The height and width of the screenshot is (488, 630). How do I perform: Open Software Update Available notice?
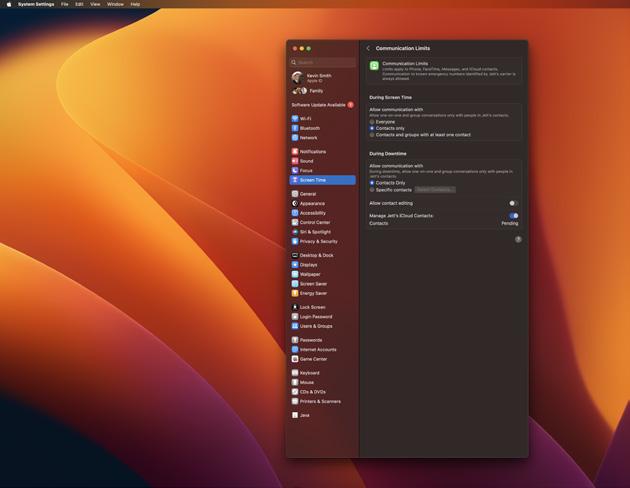coord(322,105)
